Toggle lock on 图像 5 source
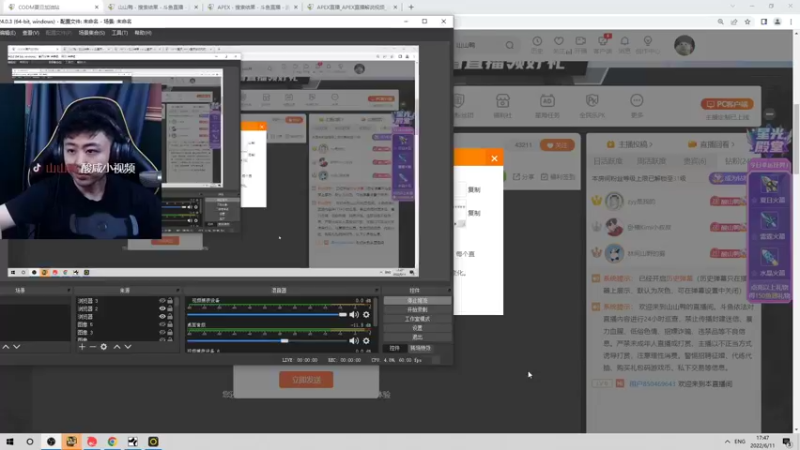Screen dimensions: 800x450 (170, 324)
